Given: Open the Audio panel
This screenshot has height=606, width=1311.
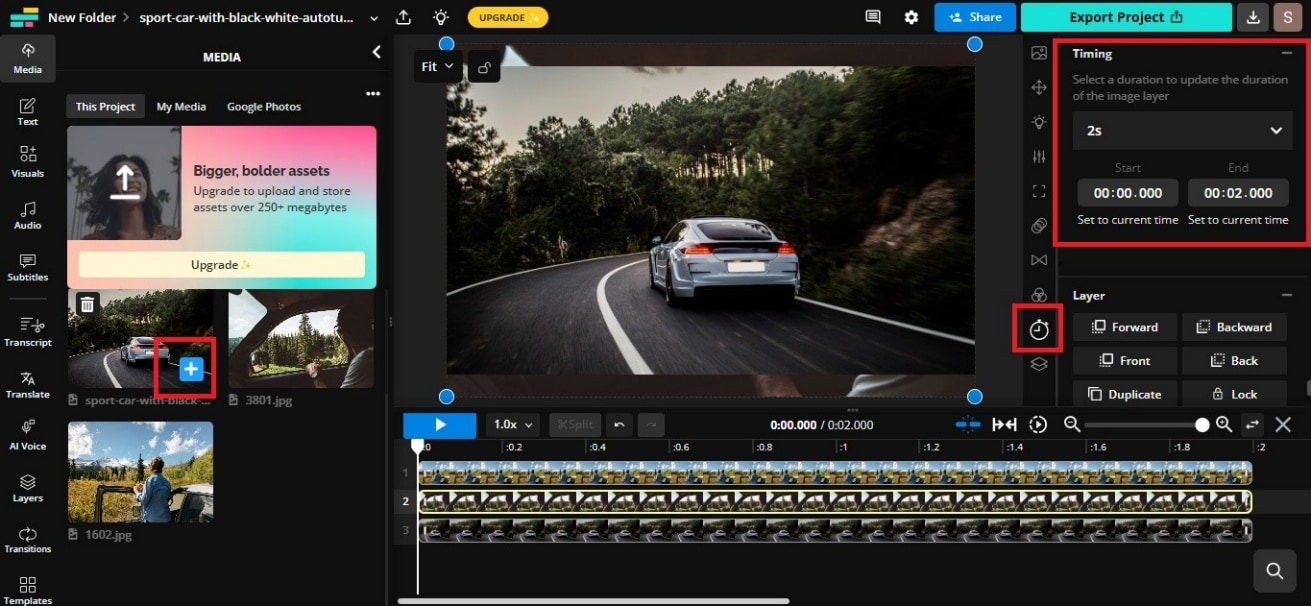Looking at the screenshot, I should (27, 214).
